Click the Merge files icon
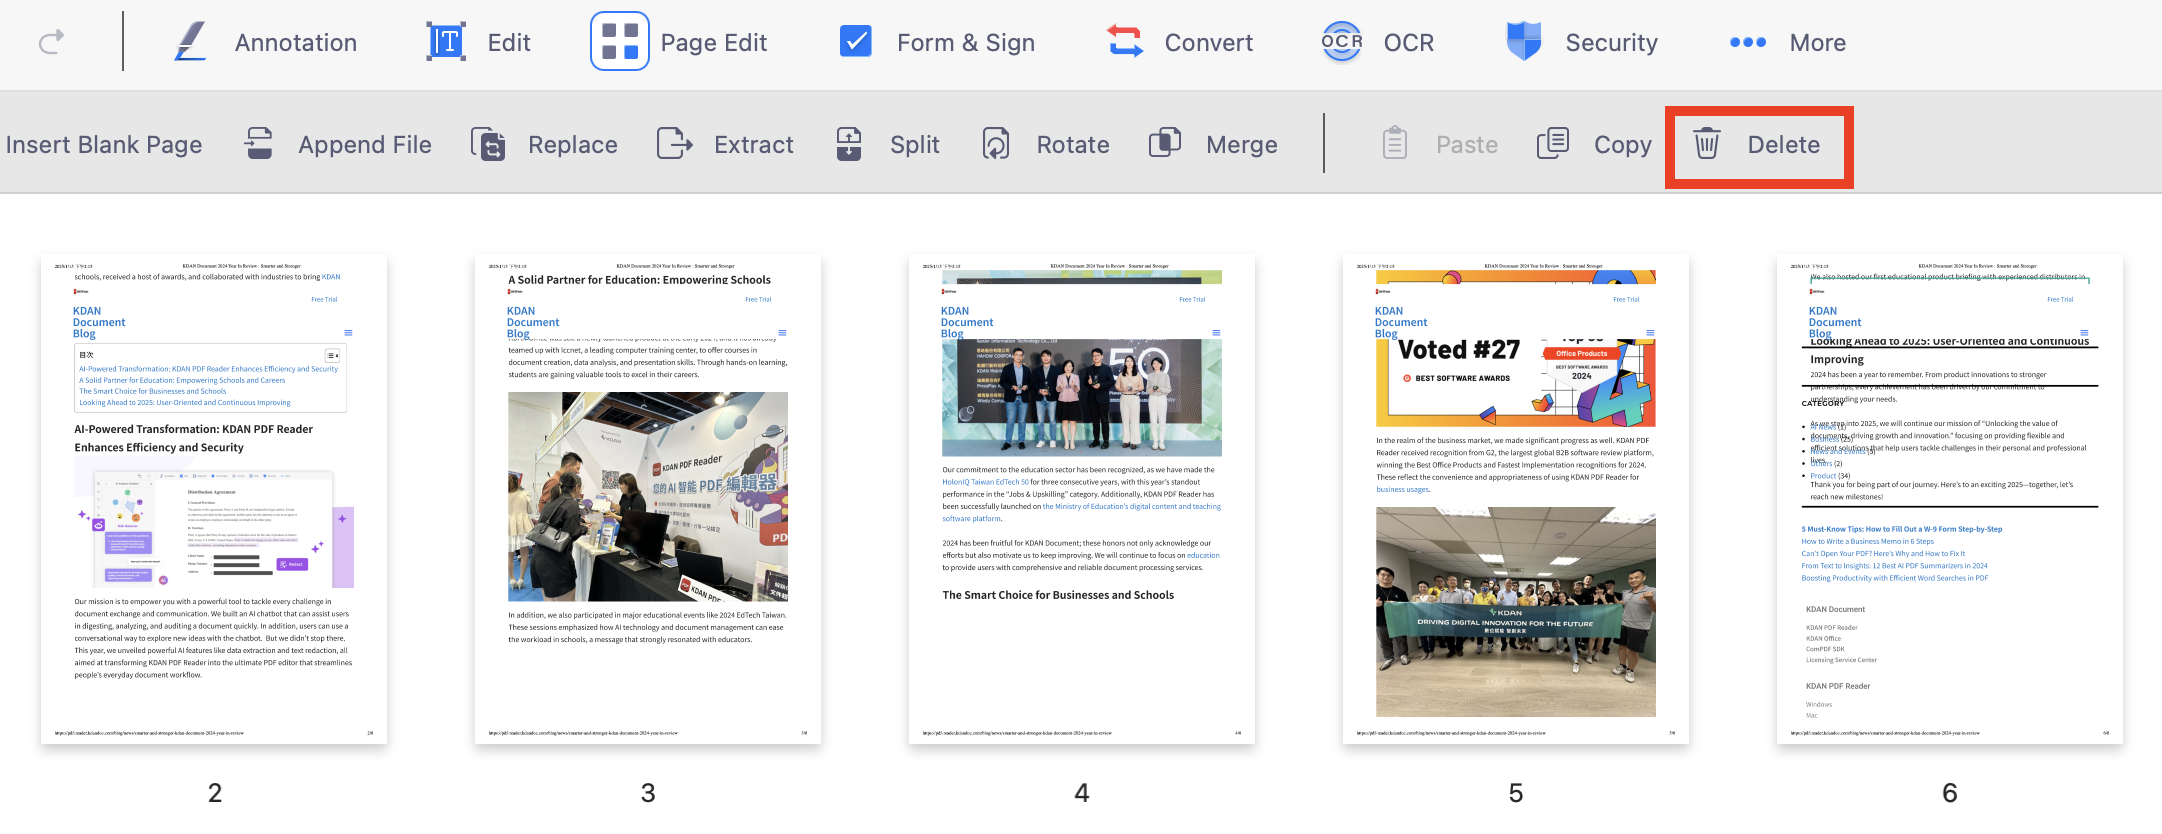Screen dimensions: 2162x834 point(1165,144)
